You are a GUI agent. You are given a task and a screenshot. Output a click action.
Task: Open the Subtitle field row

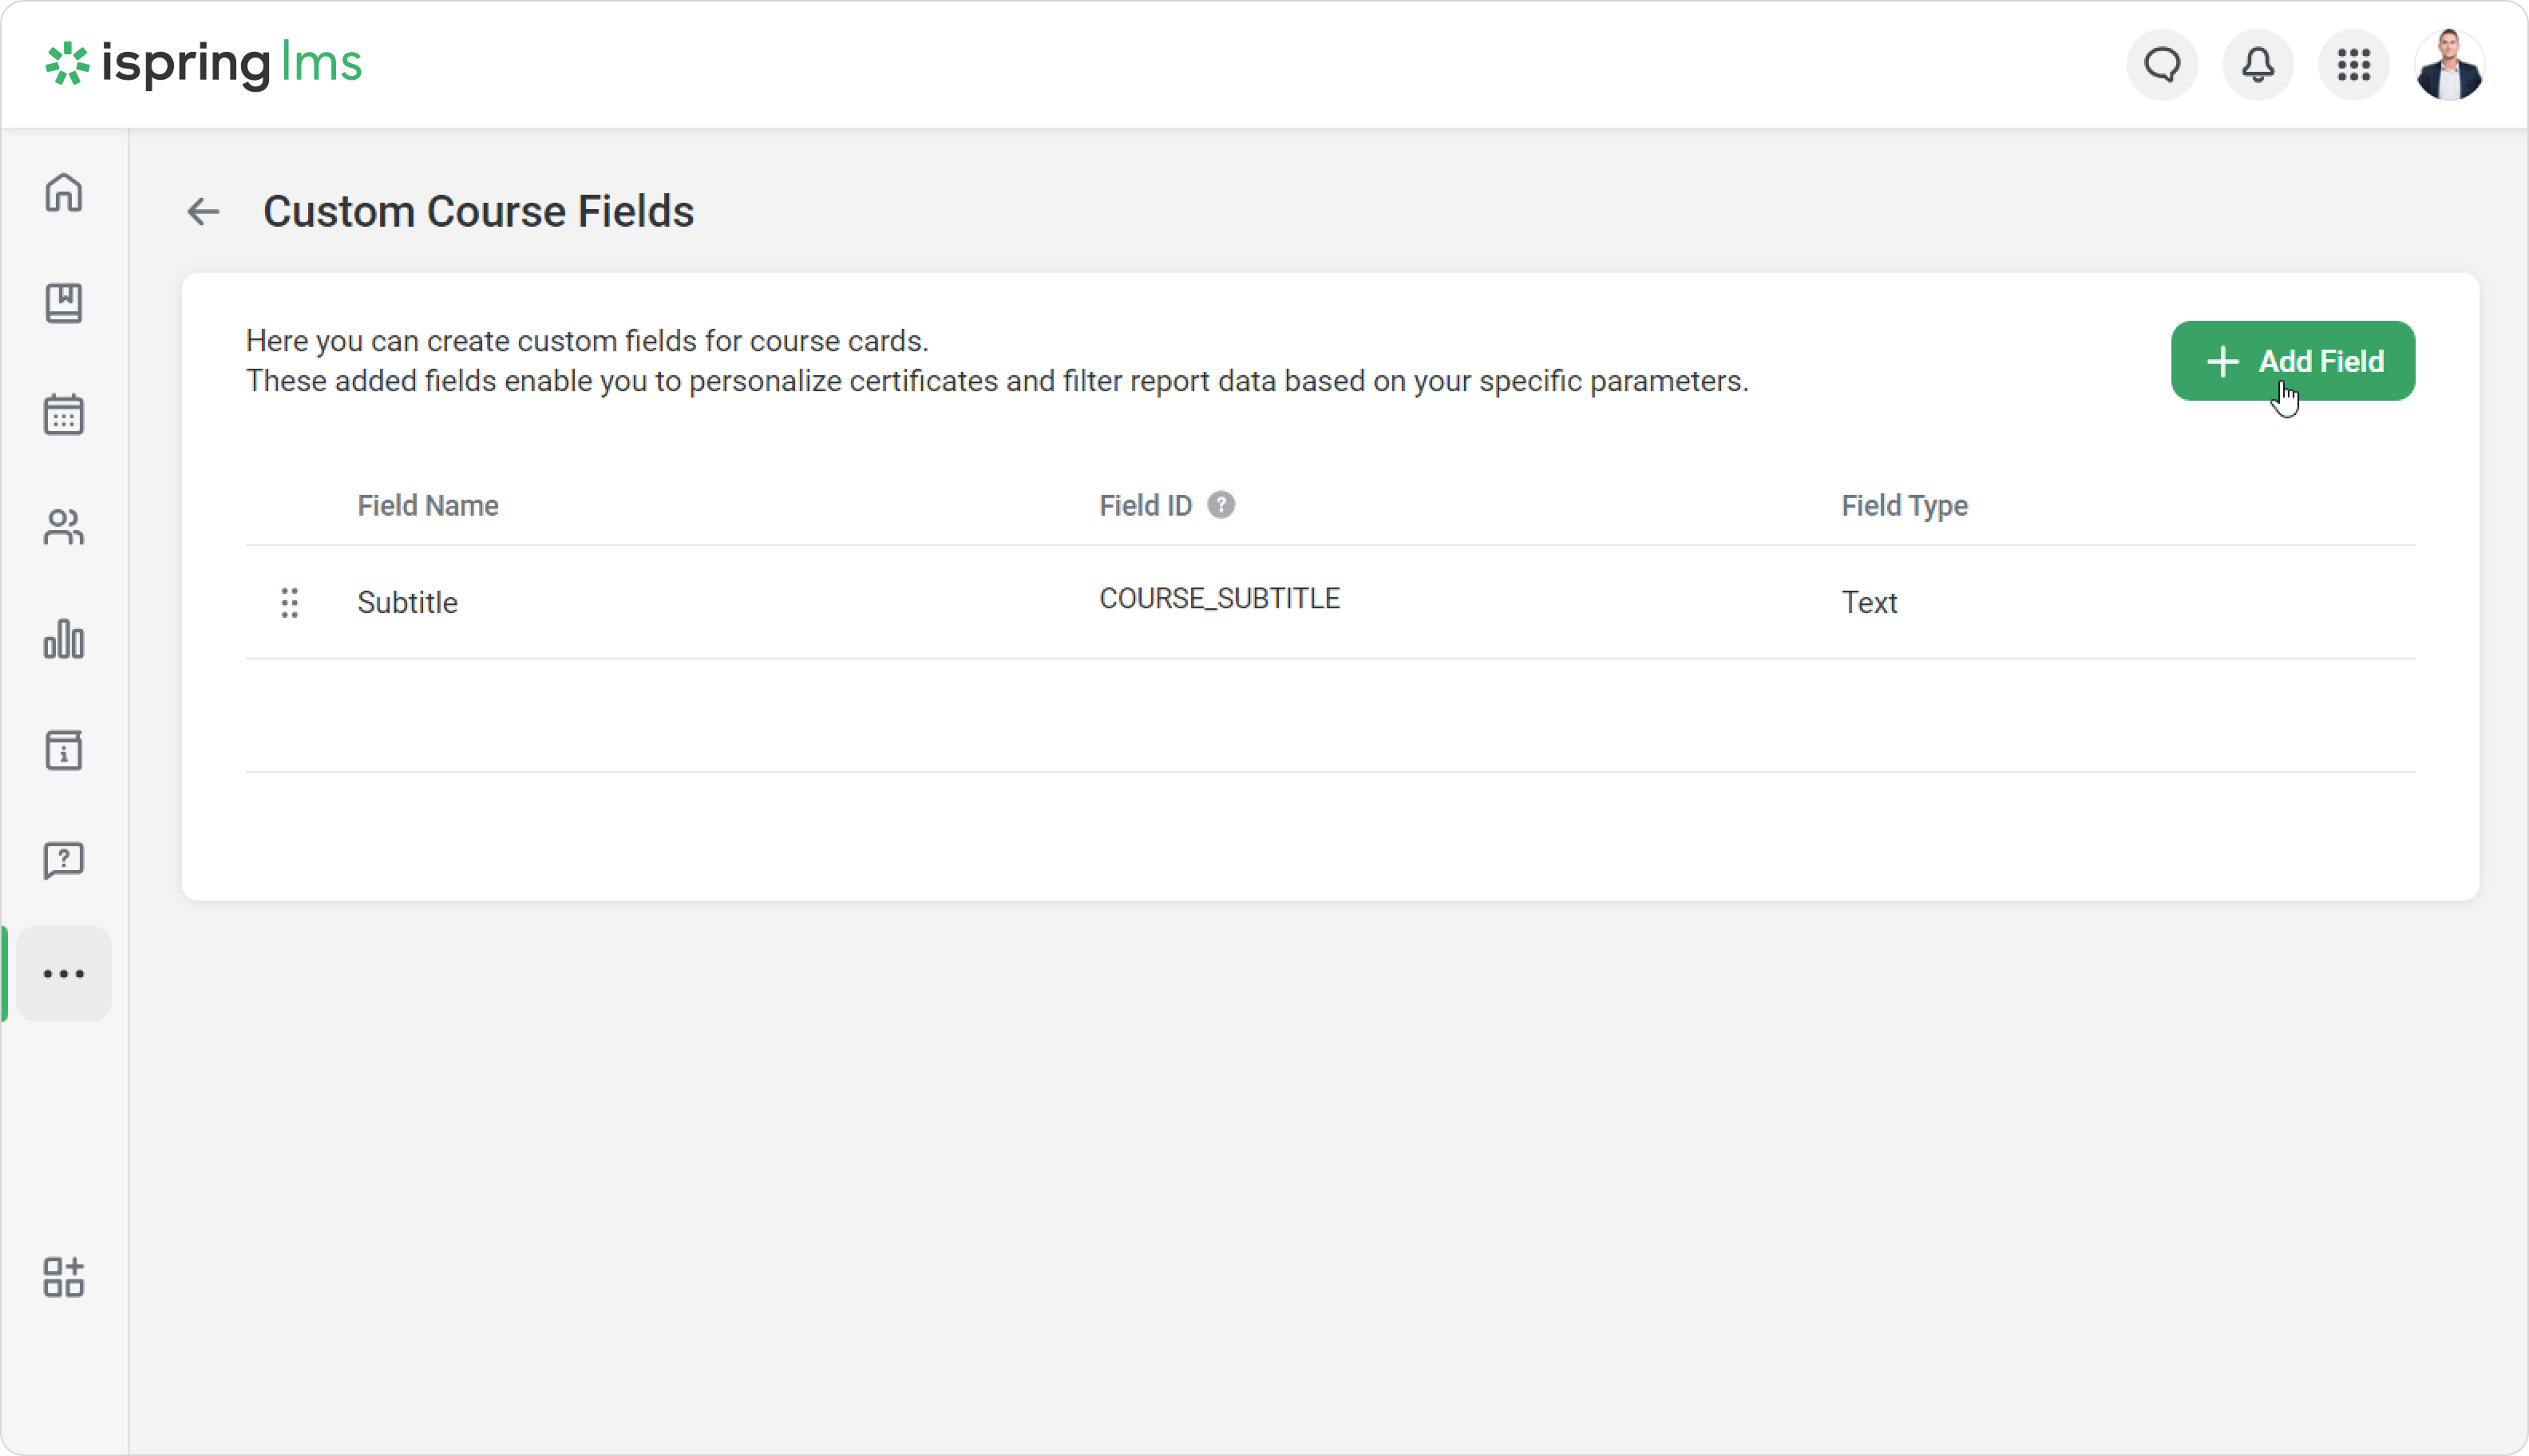407,602
